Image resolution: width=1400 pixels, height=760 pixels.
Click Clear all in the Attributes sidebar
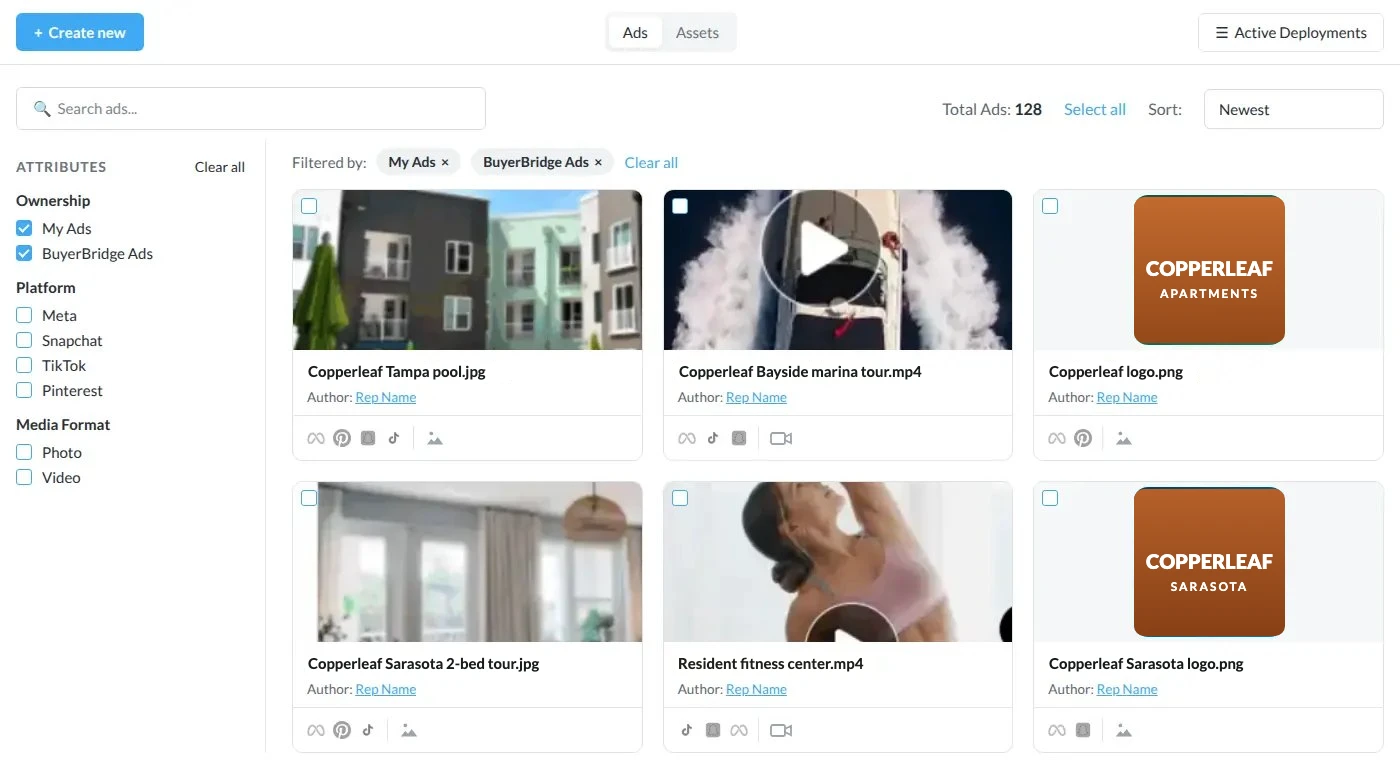(220, 167)
